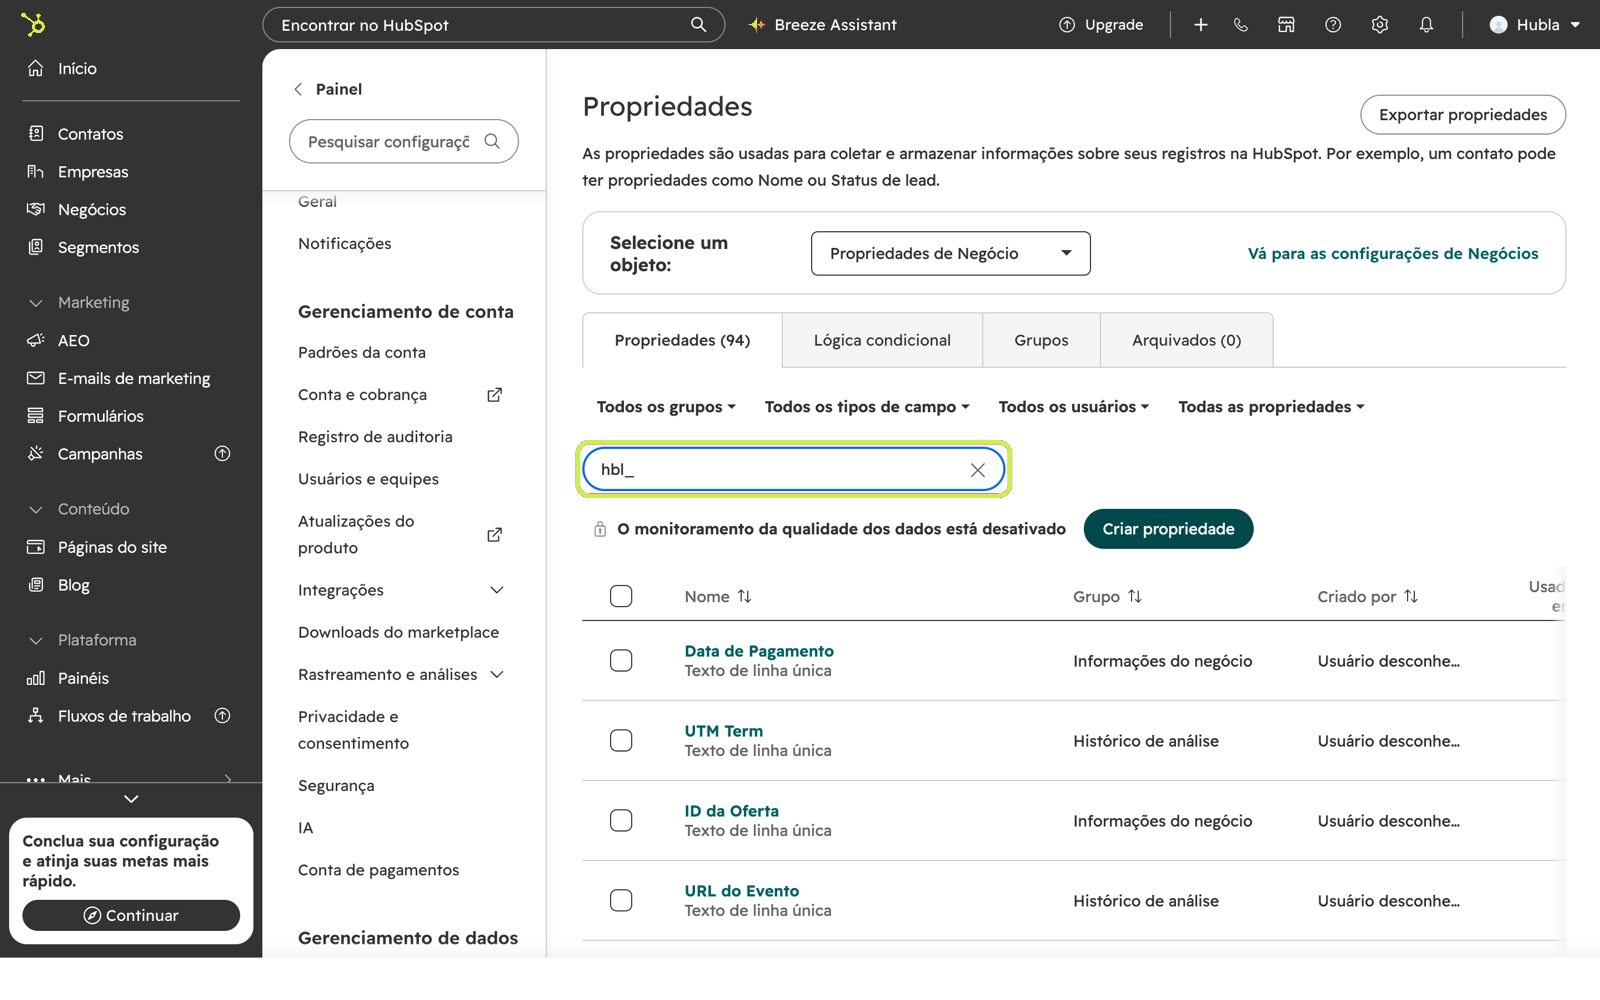Click the Upgrade button
Screen dimensions: 1600x1000
pyautogui.click(x=1101, y=24)
